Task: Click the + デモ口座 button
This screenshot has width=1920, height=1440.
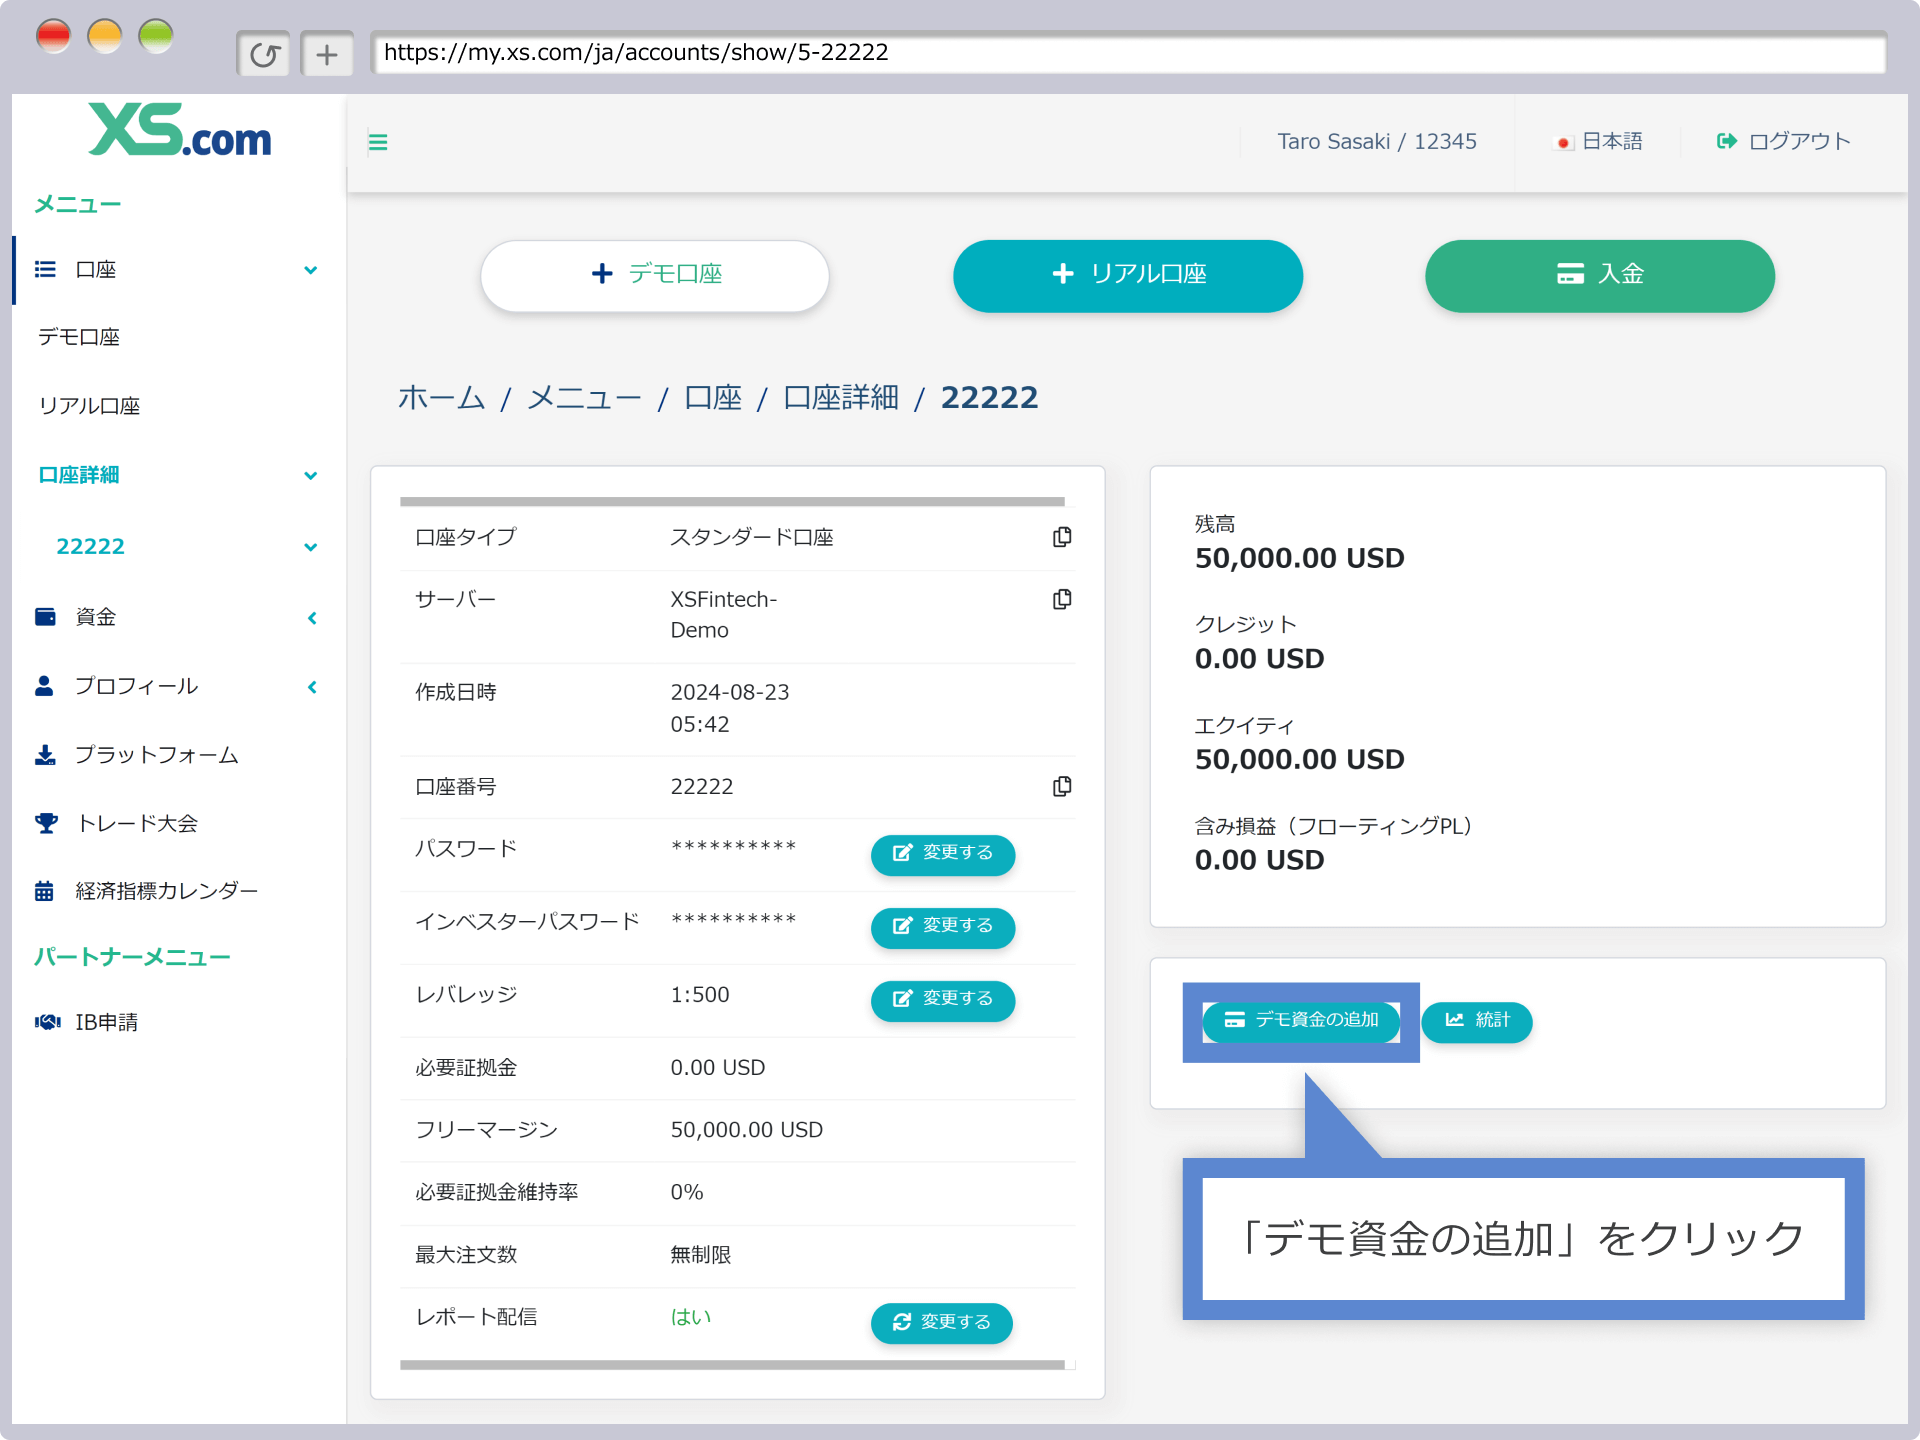Action: [x=655, y=275]
